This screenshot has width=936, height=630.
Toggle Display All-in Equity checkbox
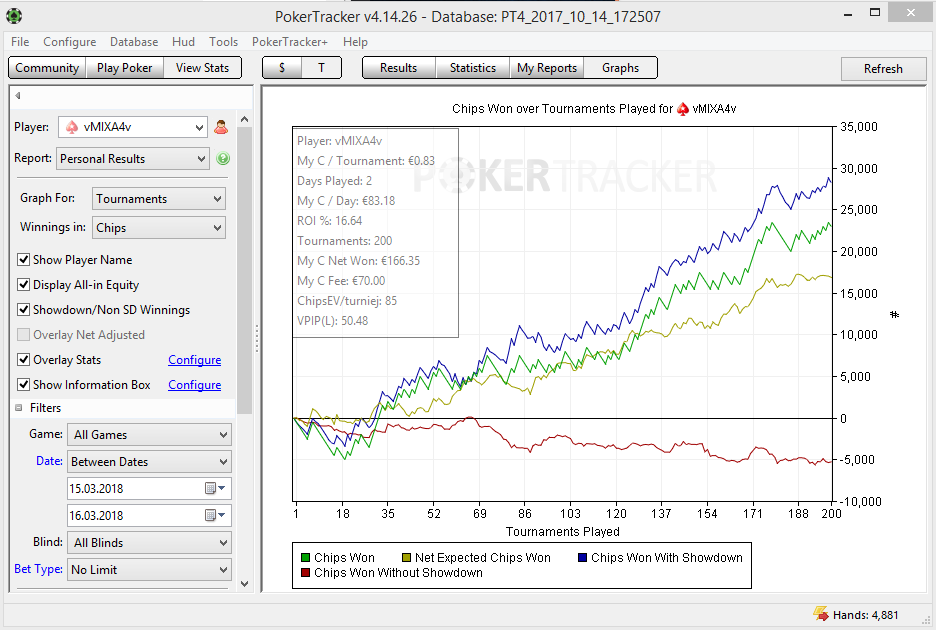pyautogui.click(x=23, y=284)
